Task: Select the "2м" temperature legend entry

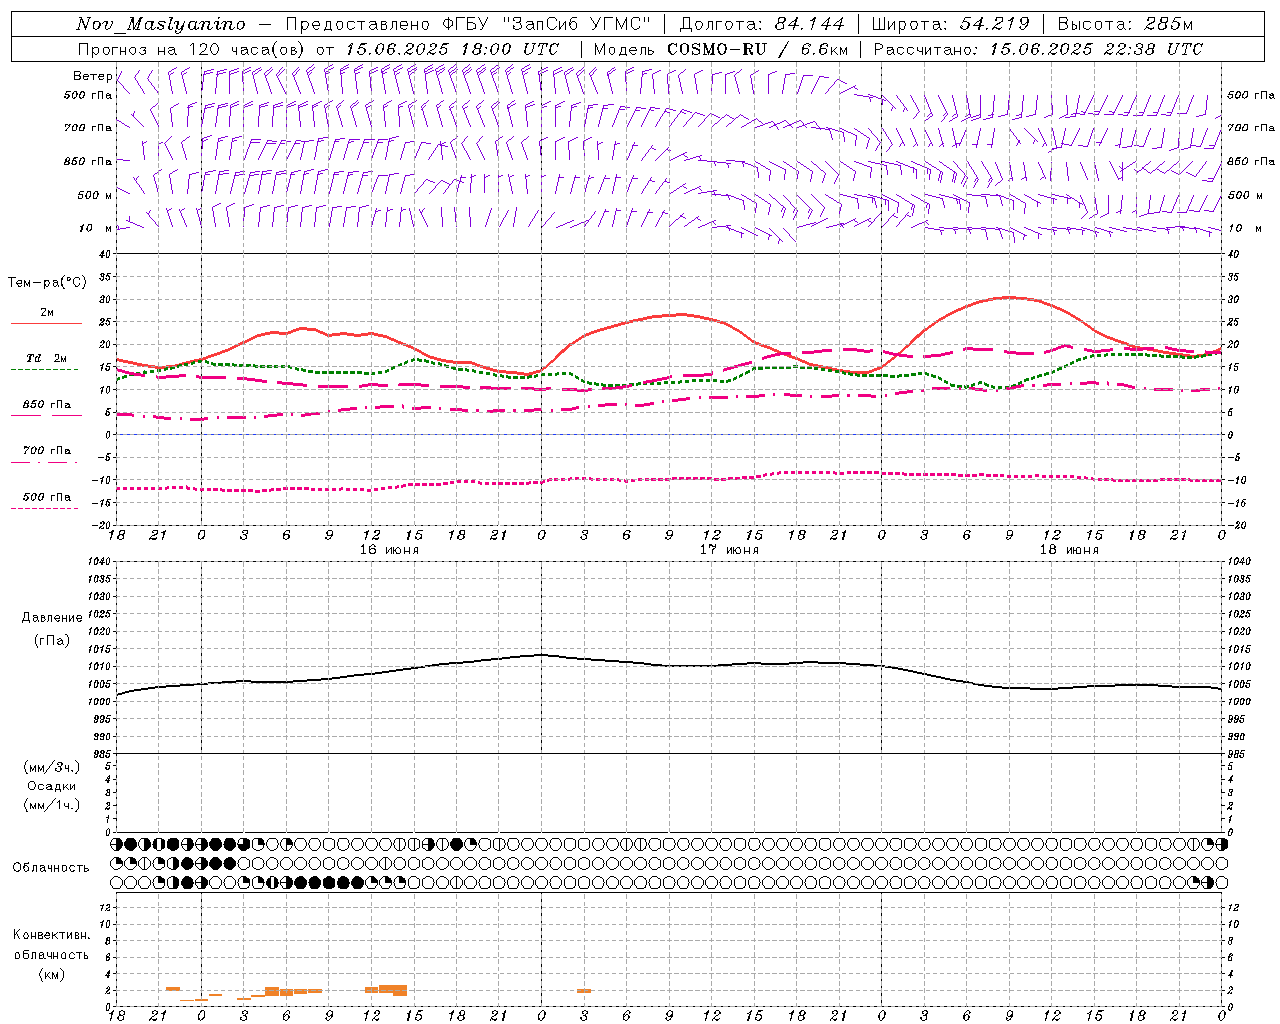Action: [47, 312]
